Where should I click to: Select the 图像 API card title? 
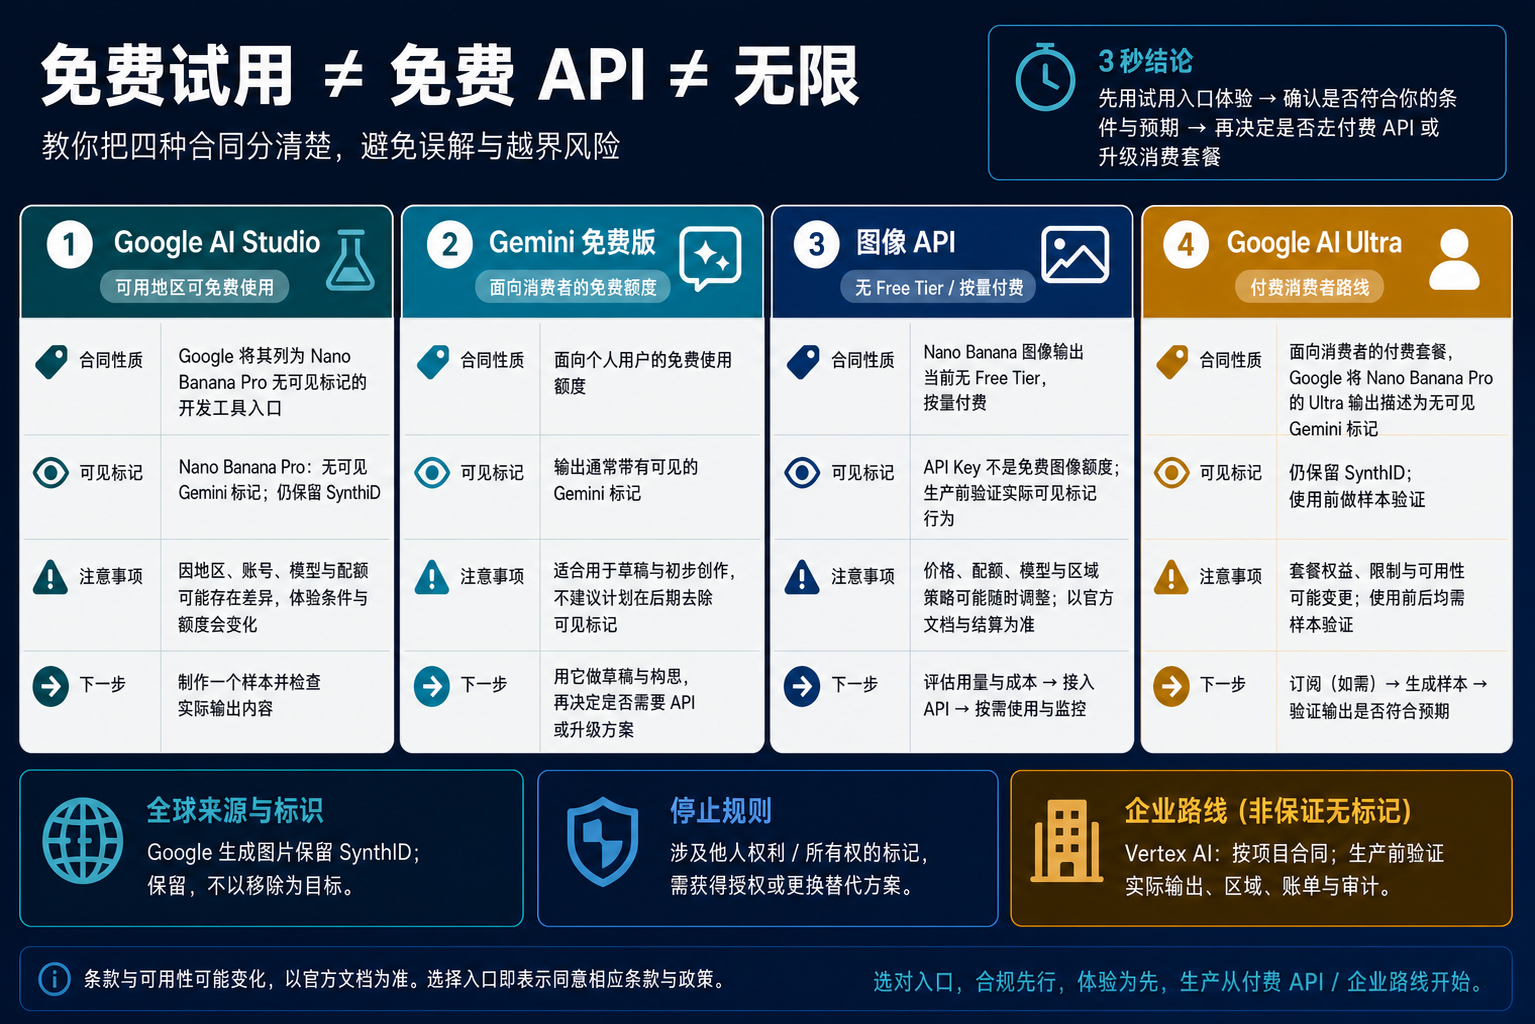tap(906, 243)
